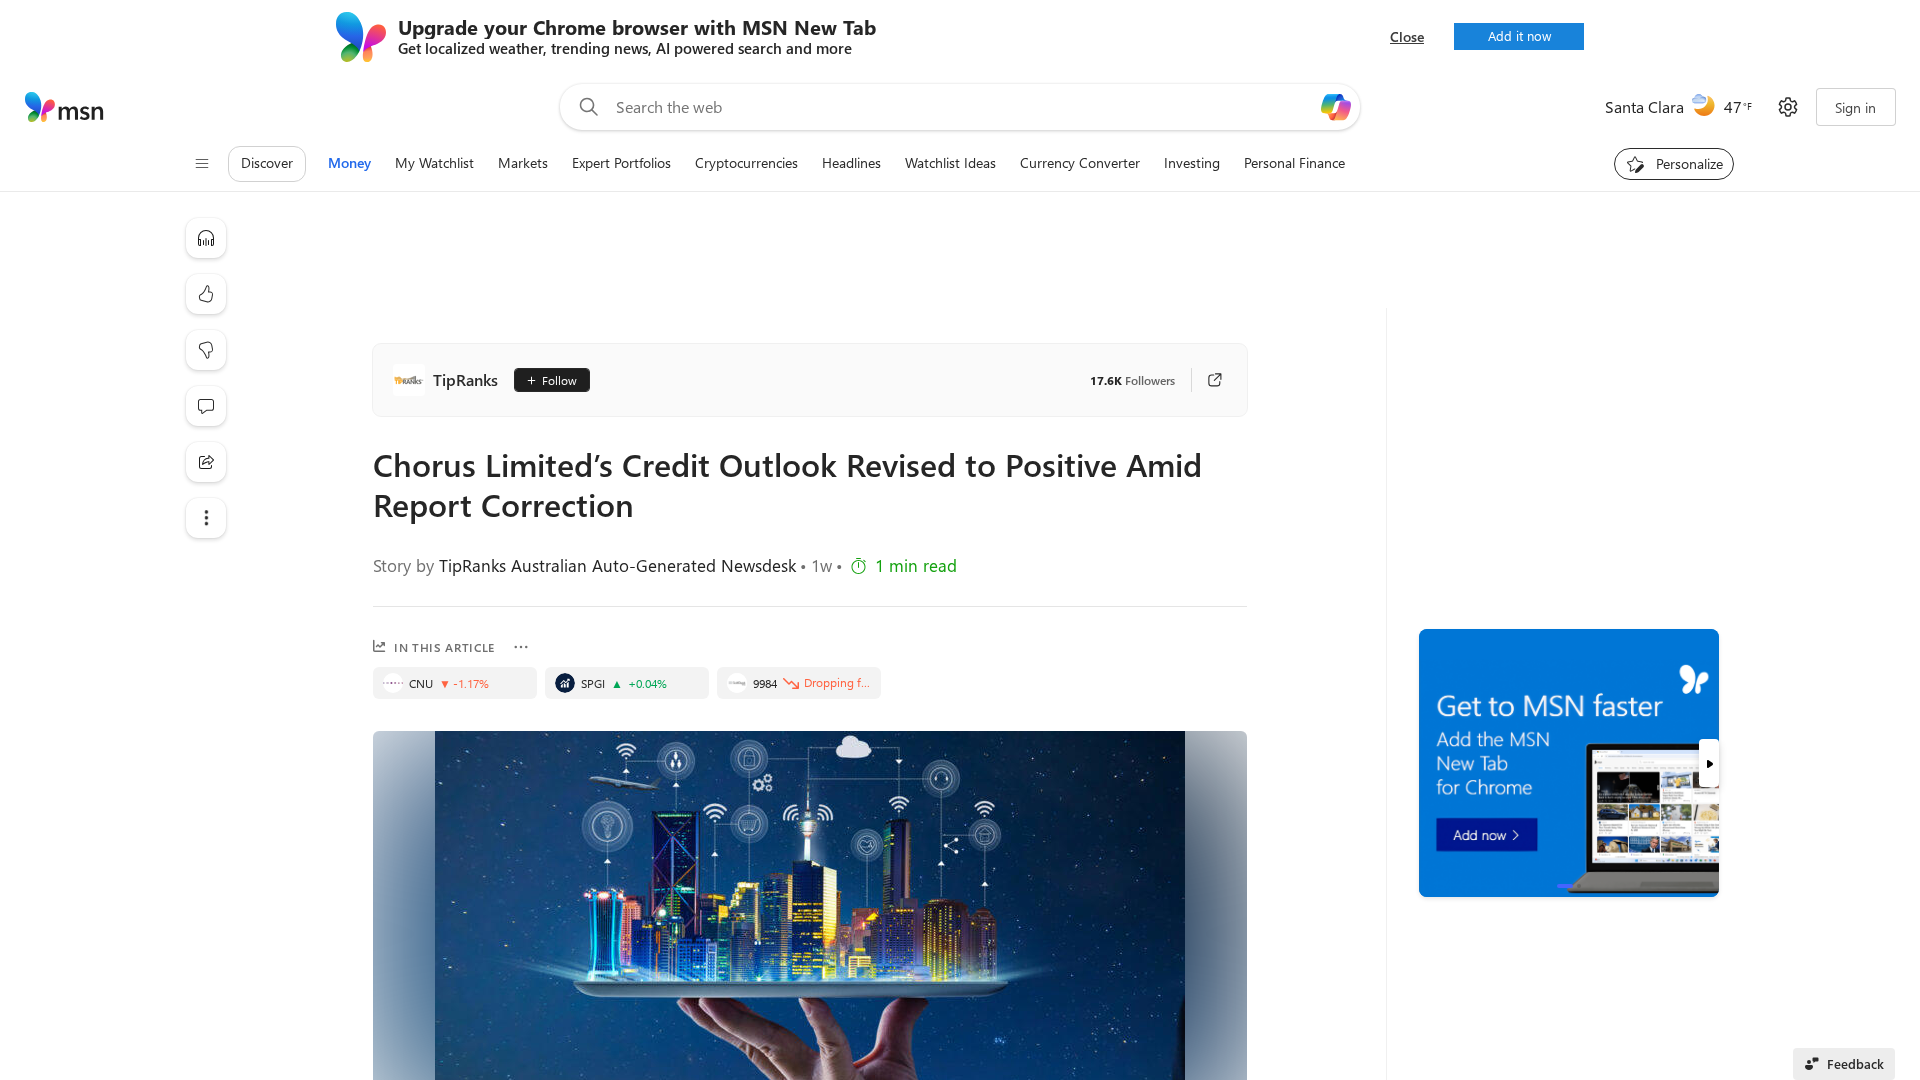Viewport: 1920px width, 1080px height.
Task: Expand the hamburger navigation menu
Action: tap(202, 164)
